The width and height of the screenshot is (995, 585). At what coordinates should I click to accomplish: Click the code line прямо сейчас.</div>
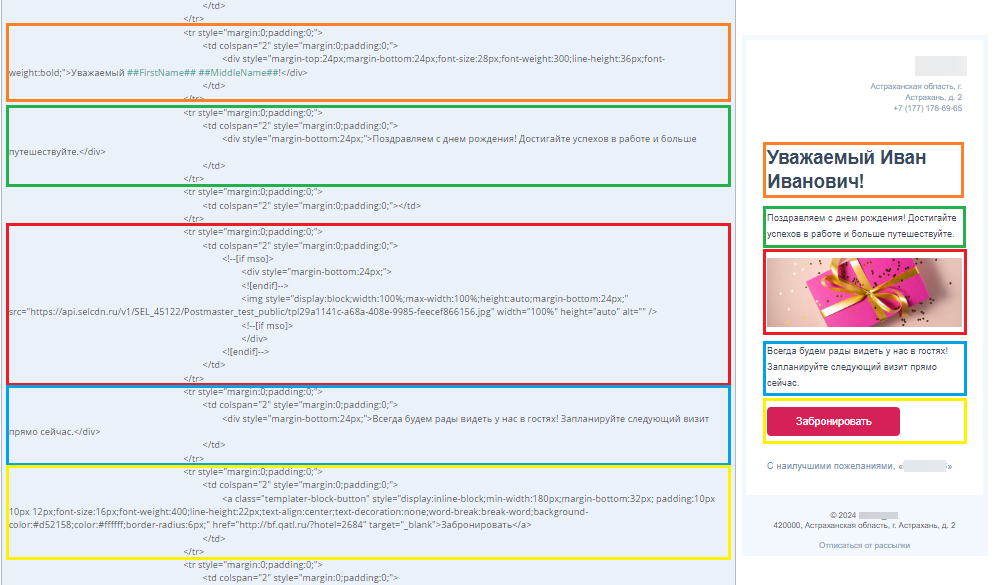point(55,432)
